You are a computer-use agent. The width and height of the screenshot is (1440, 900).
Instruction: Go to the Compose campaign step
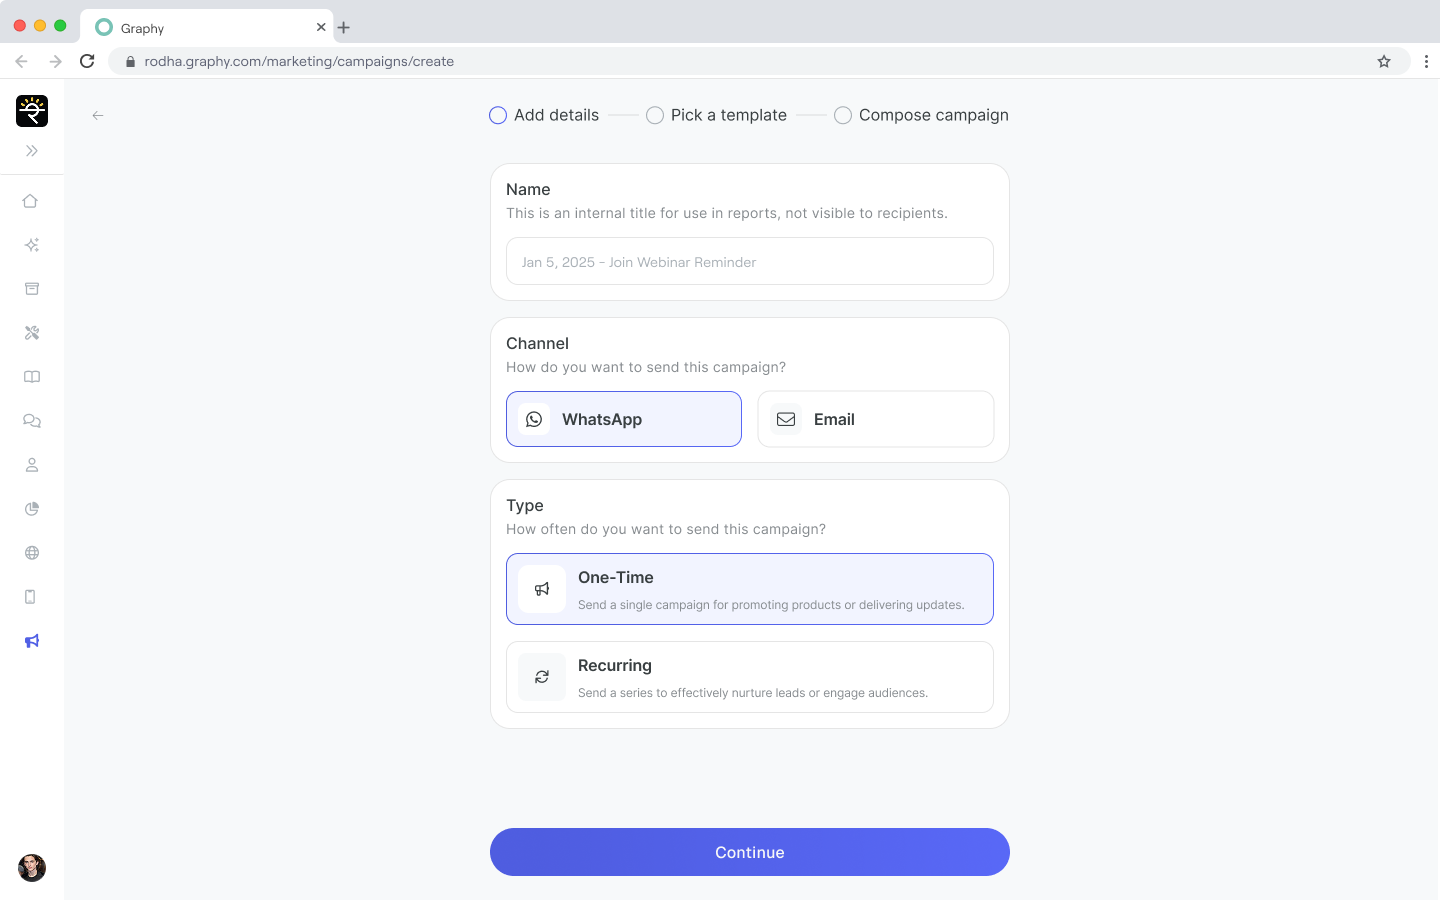[x=920, y=115]
